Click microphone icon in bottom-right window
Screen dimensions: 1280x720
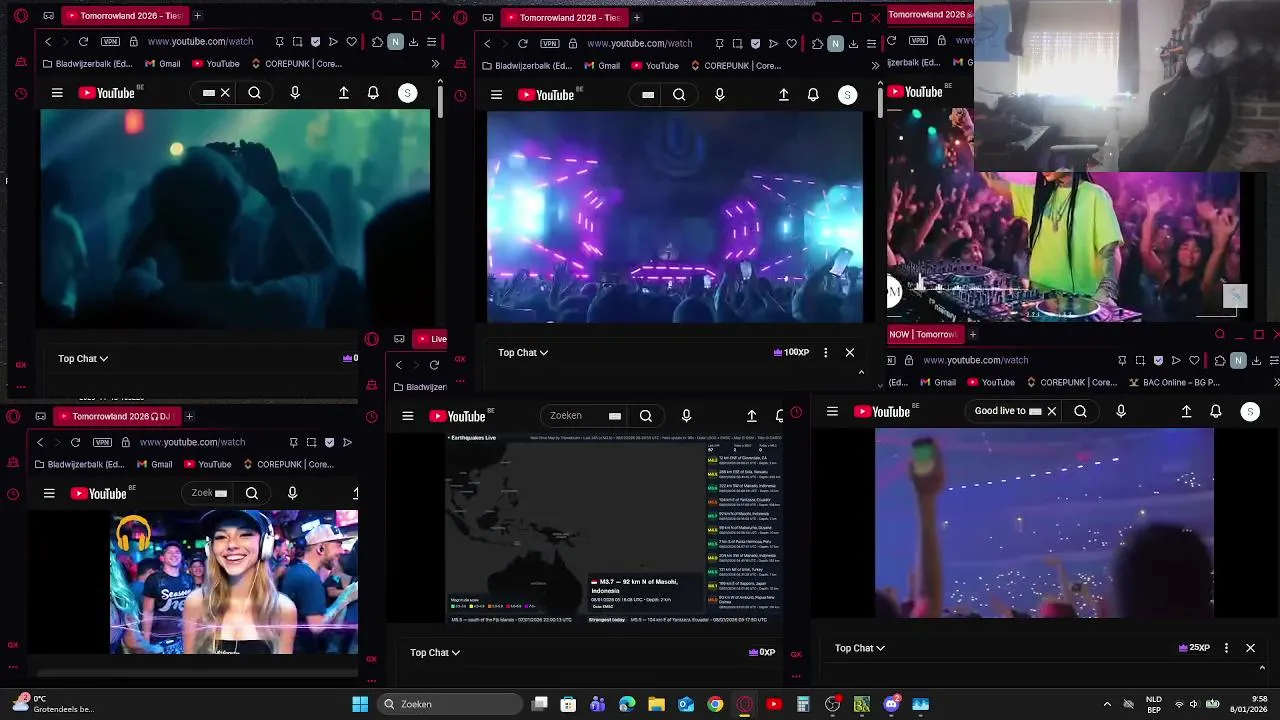(x=1120, y=411)
